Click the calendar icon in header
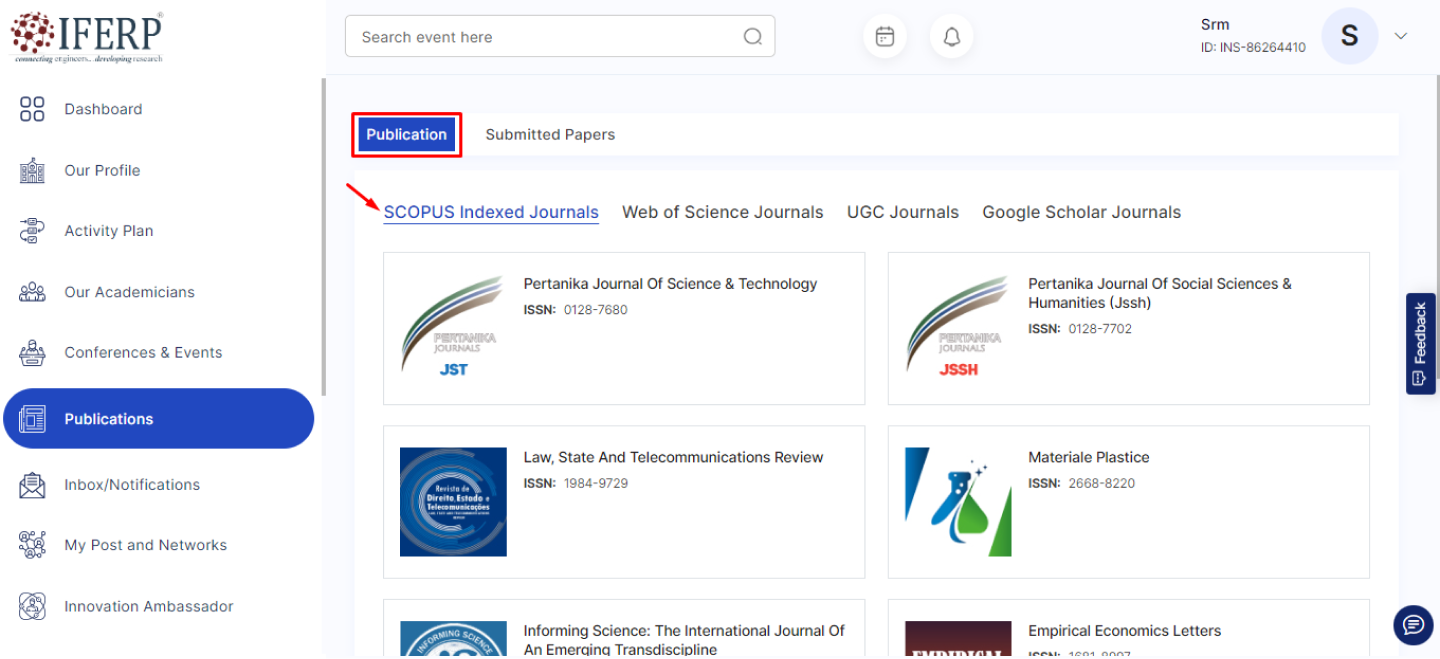The image size is (1440, 659). pyautogui.click(x=884, y=37)
